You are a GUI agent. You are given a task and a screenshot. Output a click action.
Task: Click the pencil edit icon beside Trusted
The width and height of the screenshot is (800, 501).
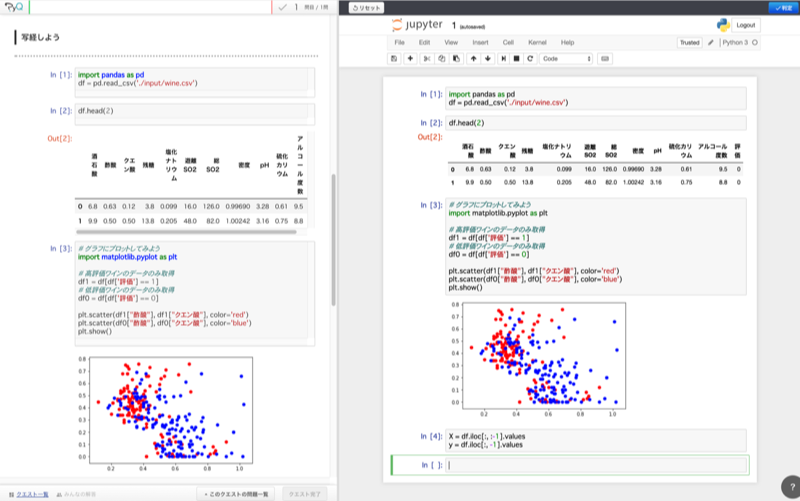coord(711,43)
